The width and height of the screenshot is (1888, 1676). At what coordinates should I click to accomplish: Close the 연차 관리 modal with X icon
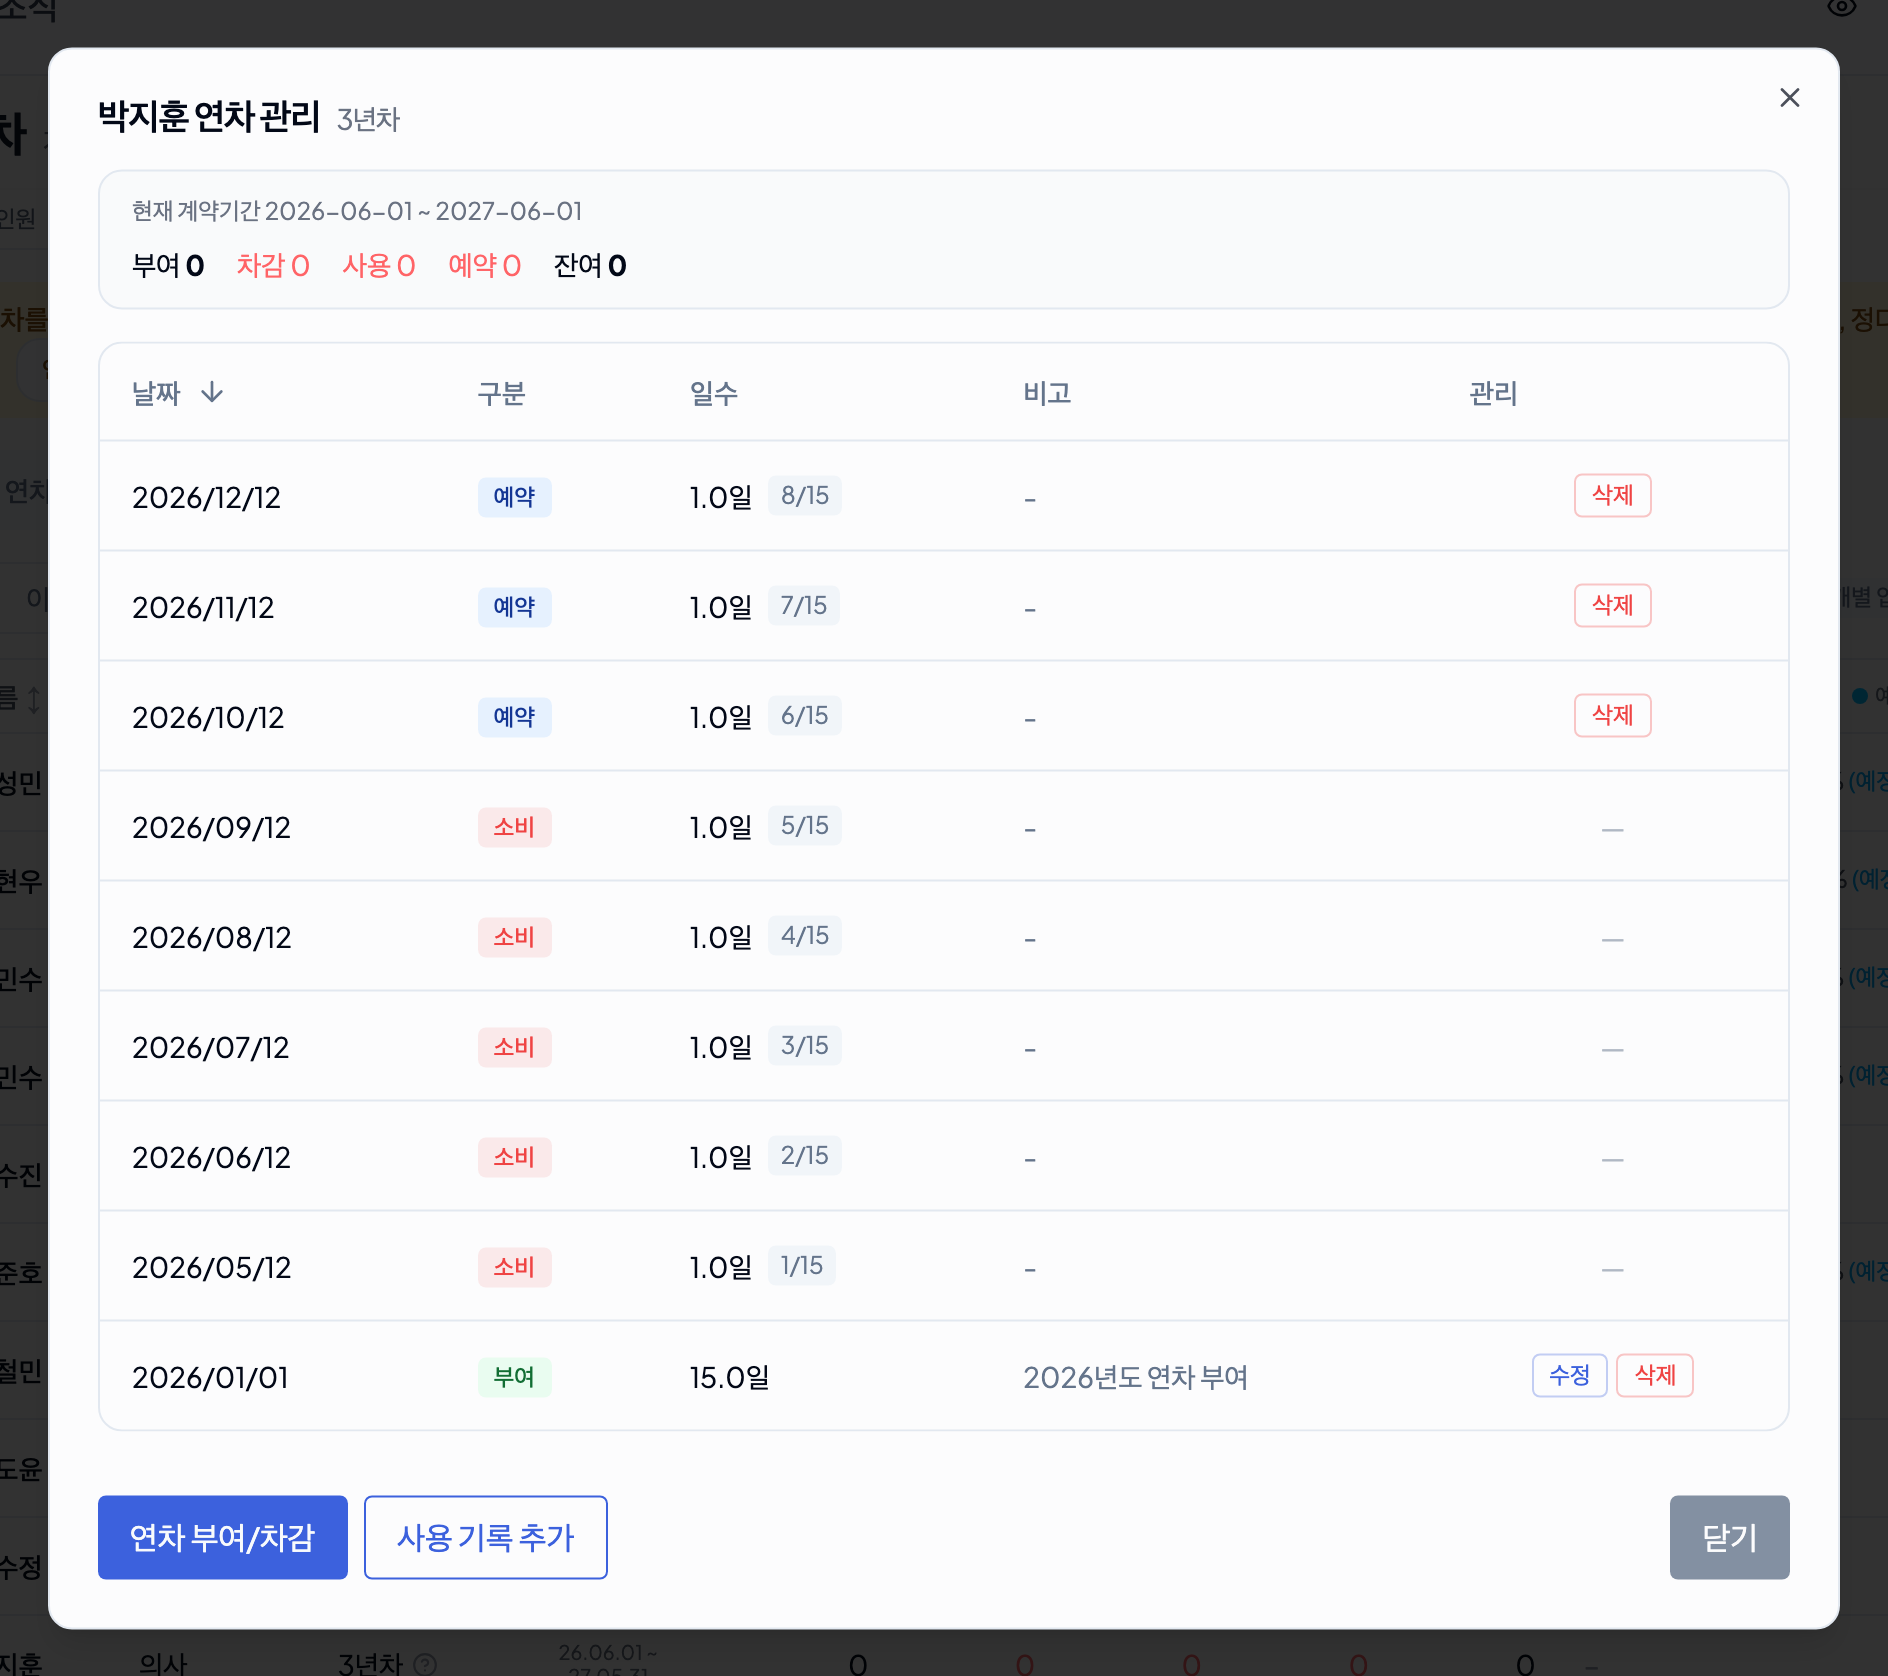(x=1790, y=97)
